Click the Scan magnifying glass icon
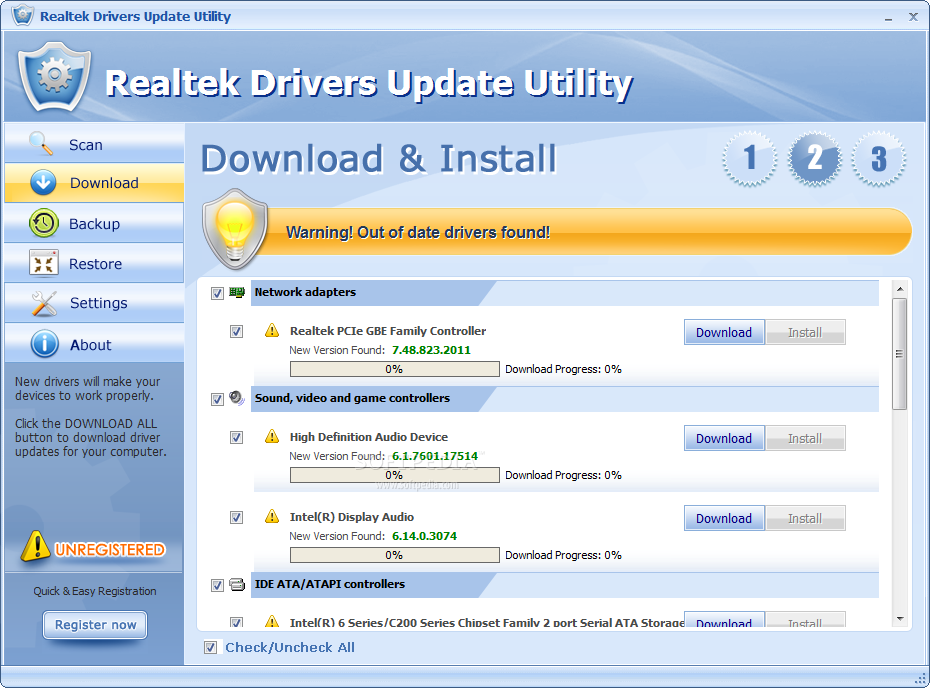930x688 pixels. pos(41,144)
